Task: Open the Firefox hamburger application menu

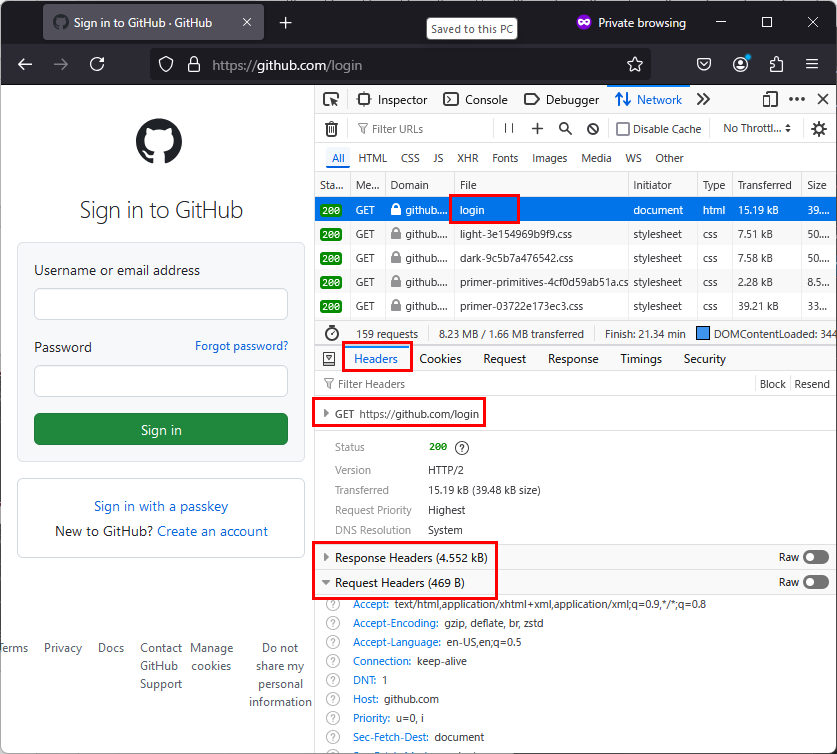Action: pos(812,65)
